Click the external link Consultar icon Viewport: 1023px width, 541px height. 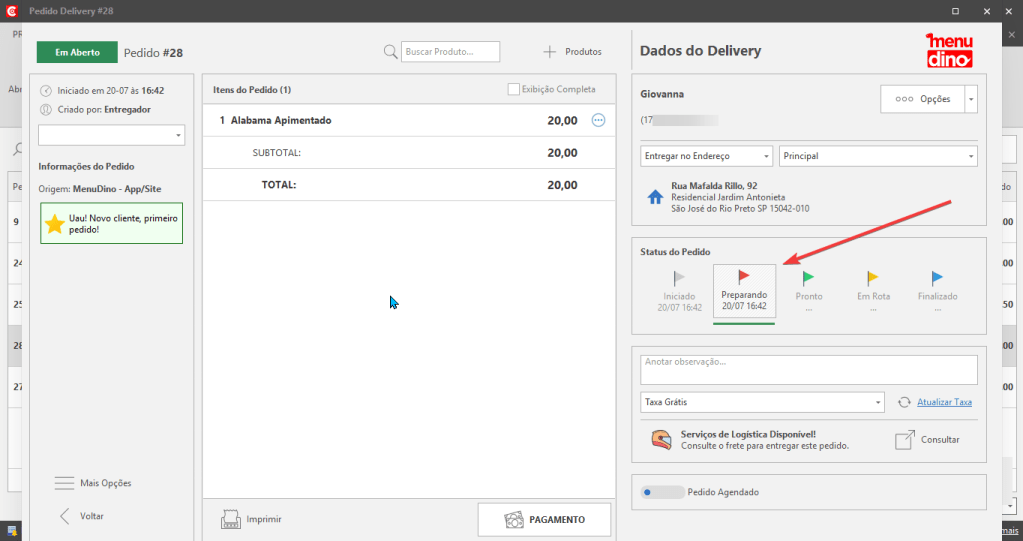point(905,439)
